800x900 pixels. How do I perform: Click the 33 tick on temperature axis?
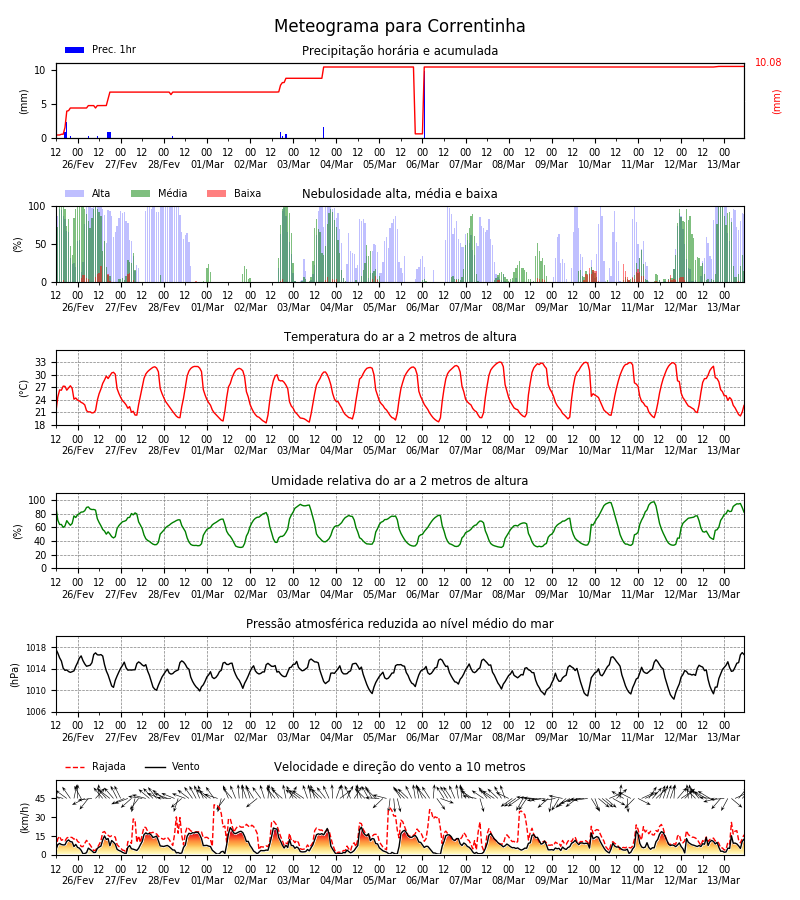41,363
